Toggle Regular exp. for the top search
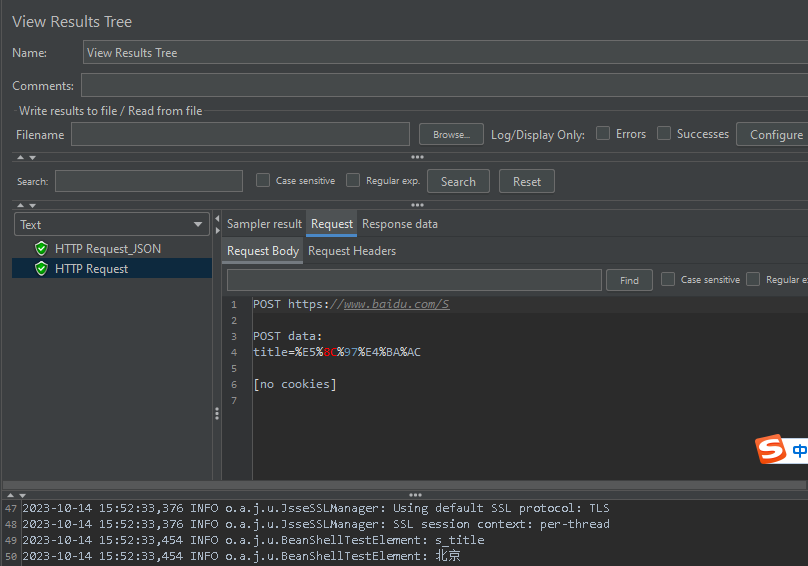The height and width of the screenshot is (566, 808). (x=353, y=180)
